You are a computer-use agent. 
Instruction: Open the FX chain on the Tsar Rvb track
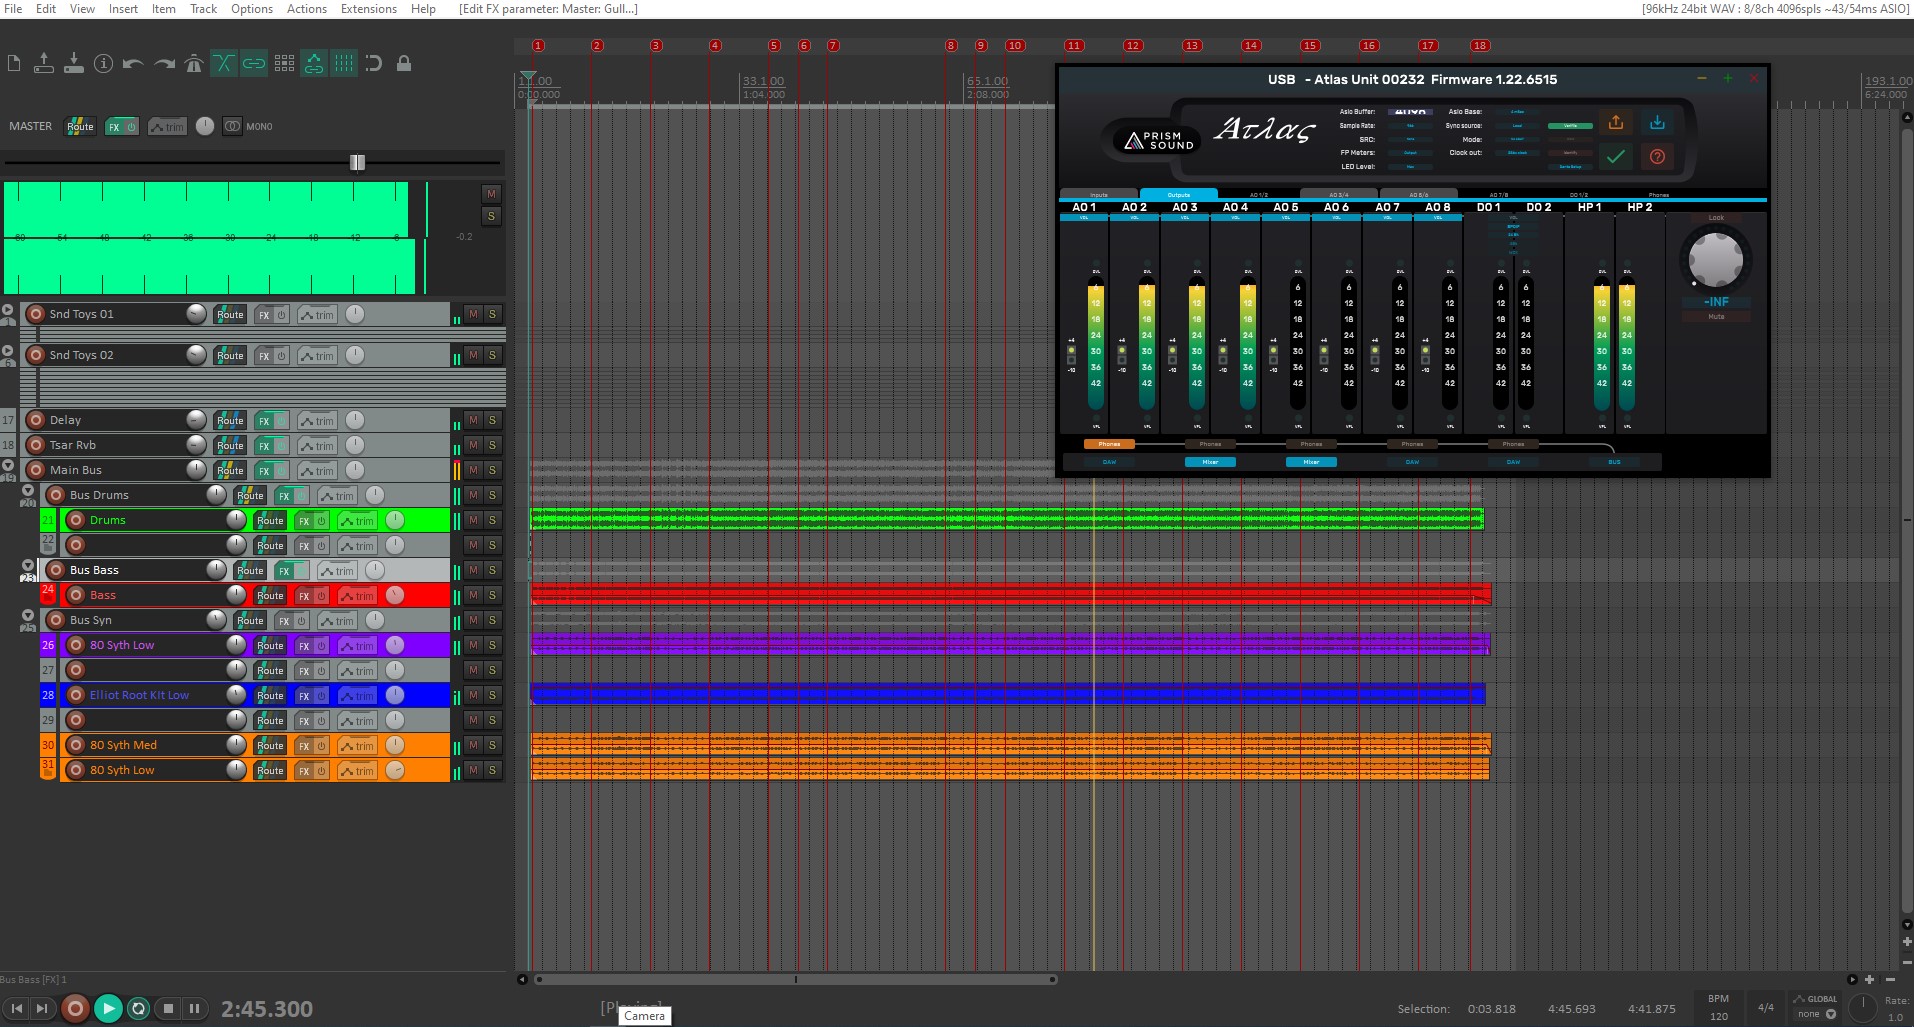pos(264,446)
